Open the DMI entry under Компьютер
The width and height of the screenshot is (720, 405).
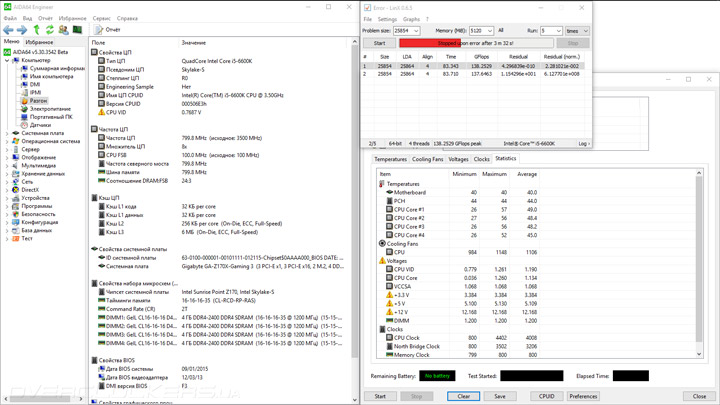(x=35, y=84)
